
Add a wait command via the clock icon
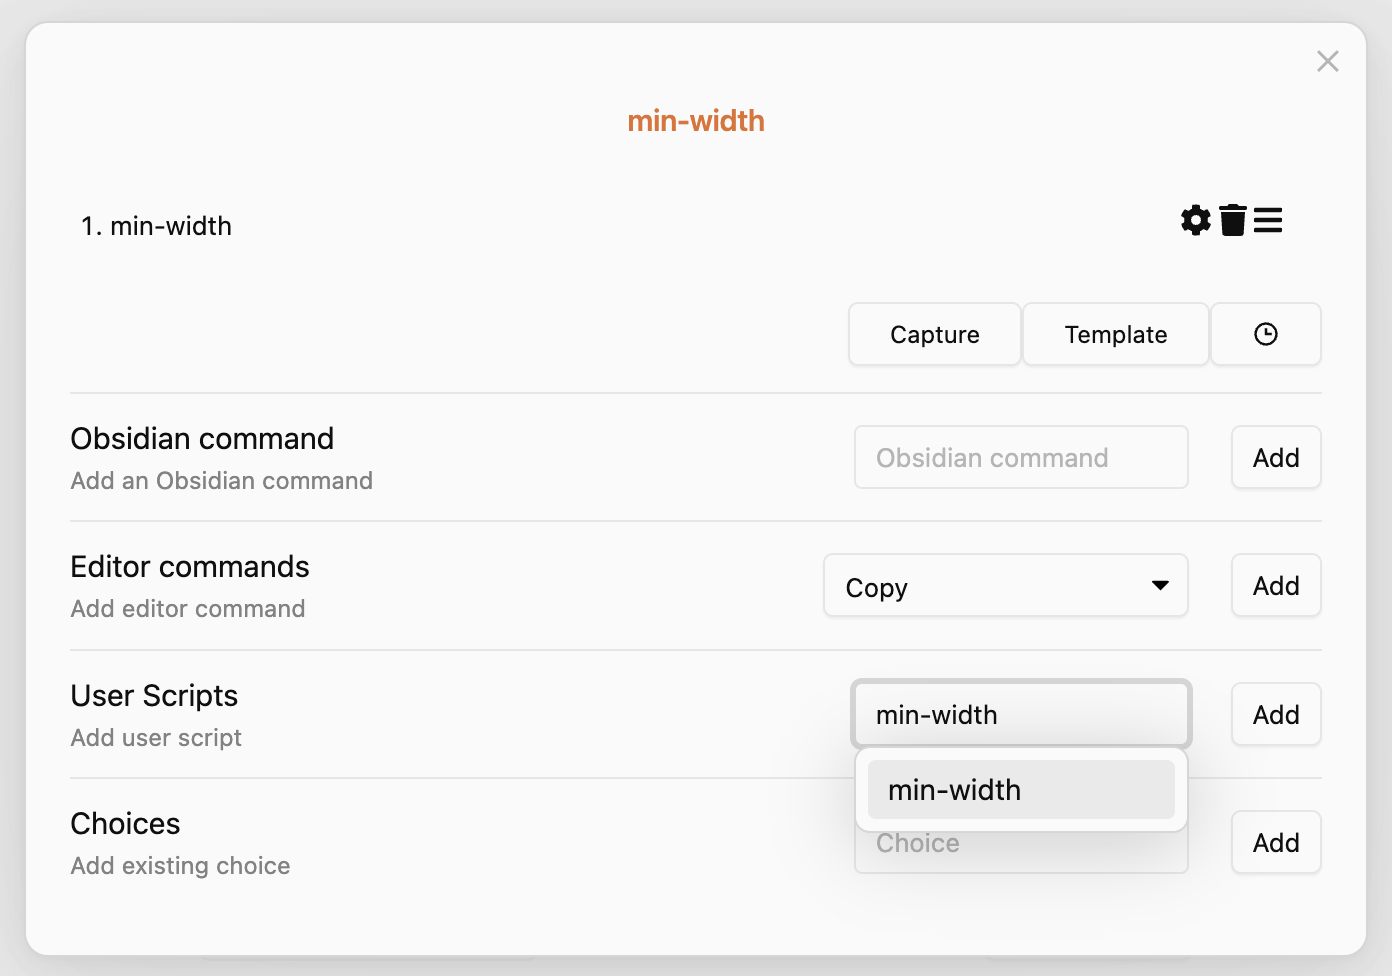point(1265,334)
